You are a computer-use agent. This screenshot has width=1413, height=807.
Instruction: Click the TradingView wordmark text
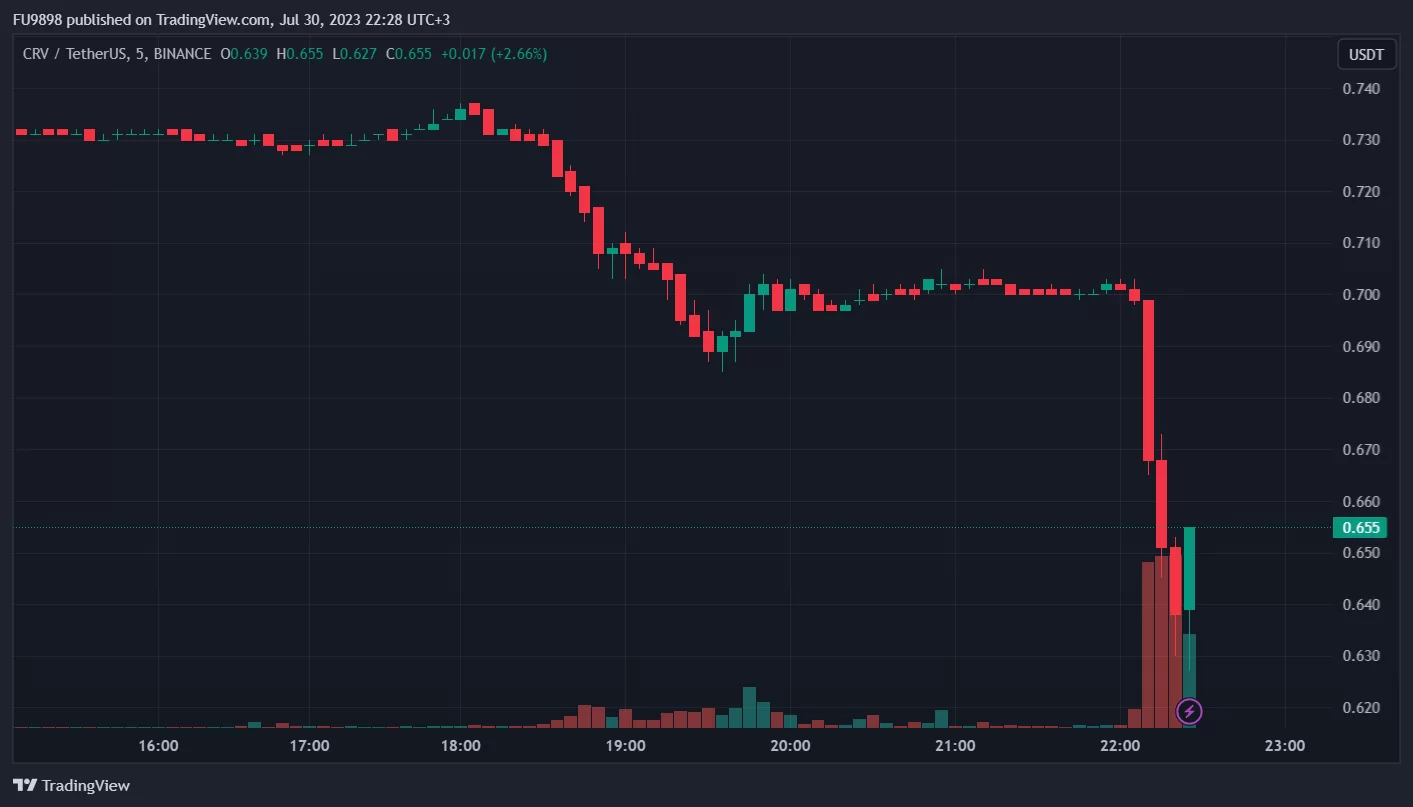(x=85, y=786)
